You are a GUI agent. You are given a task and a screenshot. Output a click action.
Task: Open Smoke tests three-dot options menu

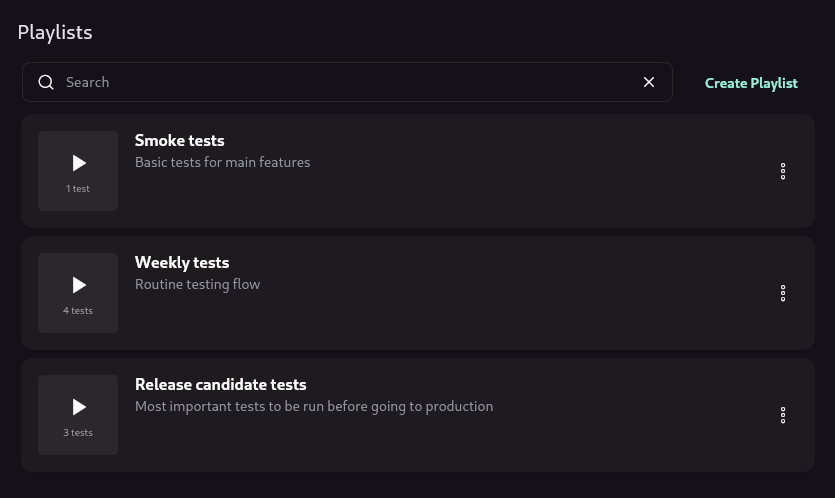point(783,171)
